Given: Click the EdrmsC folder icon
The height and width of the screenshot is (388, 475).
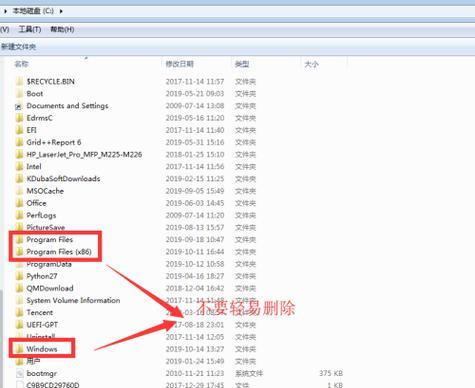Looking at the screenshot, I should pos(20,118).
